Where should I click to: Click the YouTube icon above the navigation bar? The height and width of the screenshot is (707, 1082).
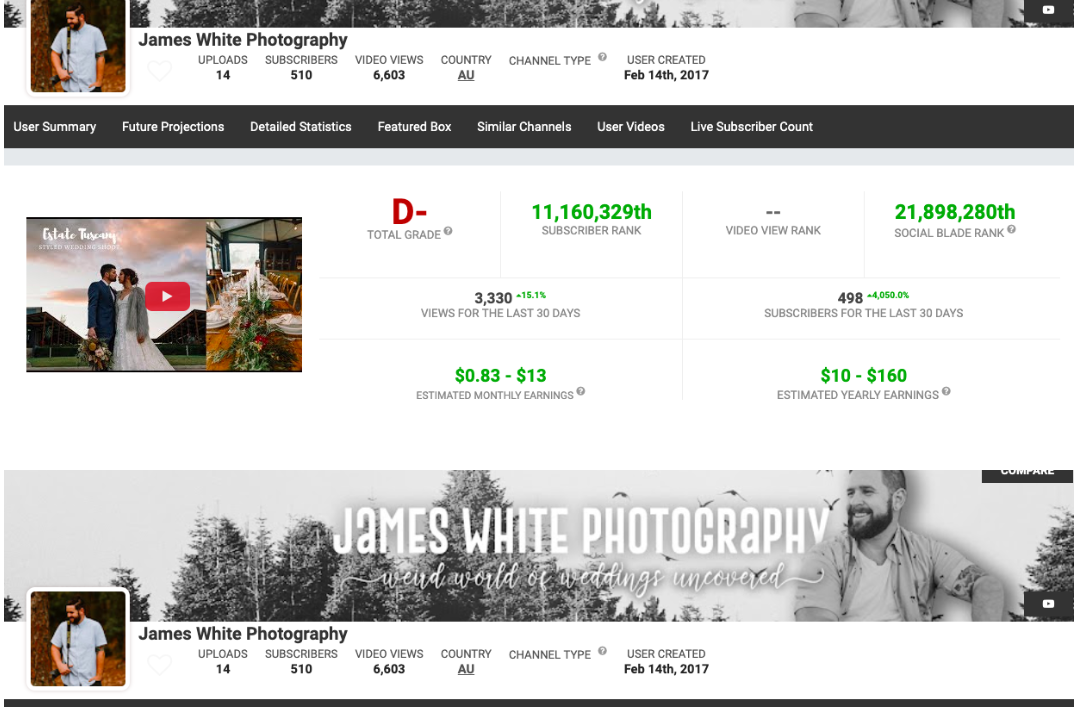[x=1048, y=10]
